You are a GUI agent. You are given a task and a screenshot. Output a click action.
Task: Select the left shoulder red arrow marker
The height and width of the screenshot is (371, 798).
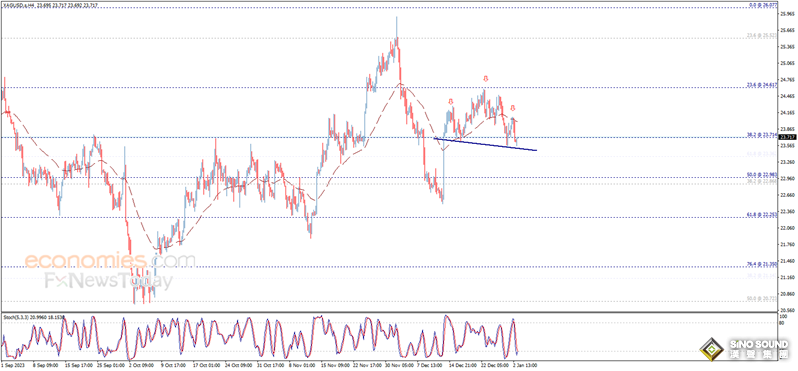[451, 102]
